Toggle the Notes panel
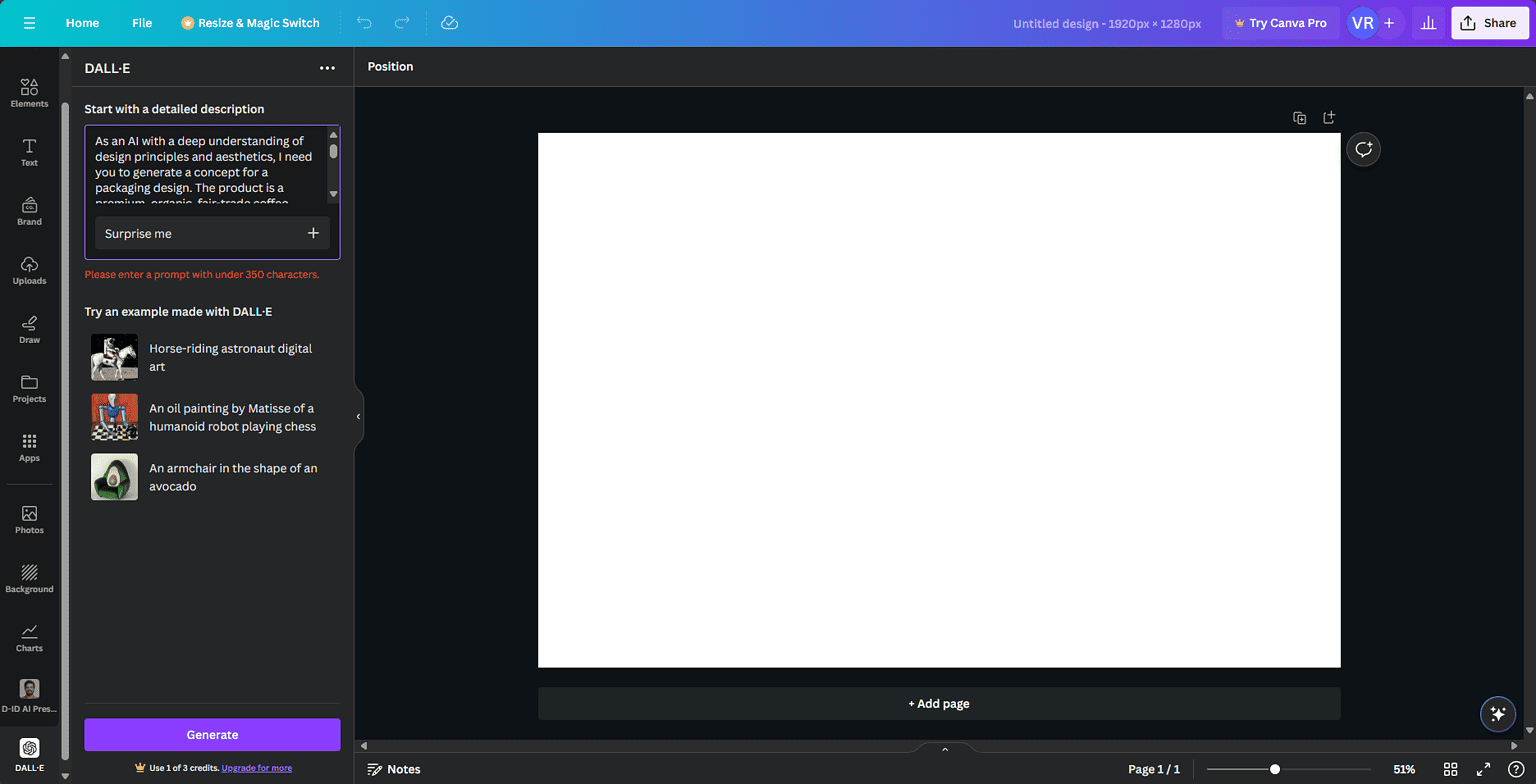This screenshot has height=784, width=1536. 394,769
